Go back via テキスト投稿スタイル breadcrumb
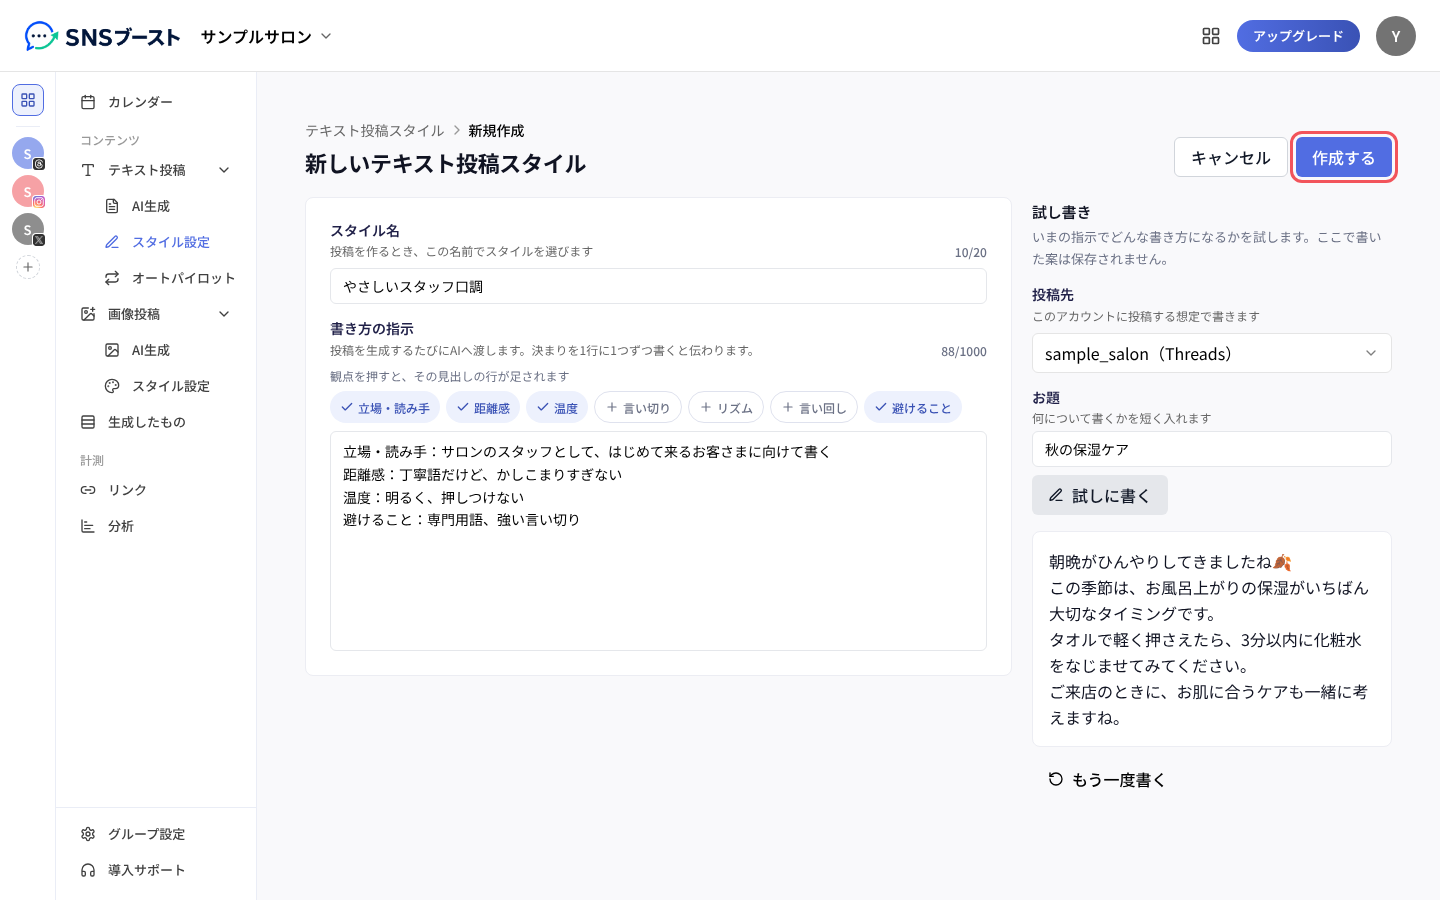The width and height of the screenshot is (1440, 900). click(x=375, y=131)
